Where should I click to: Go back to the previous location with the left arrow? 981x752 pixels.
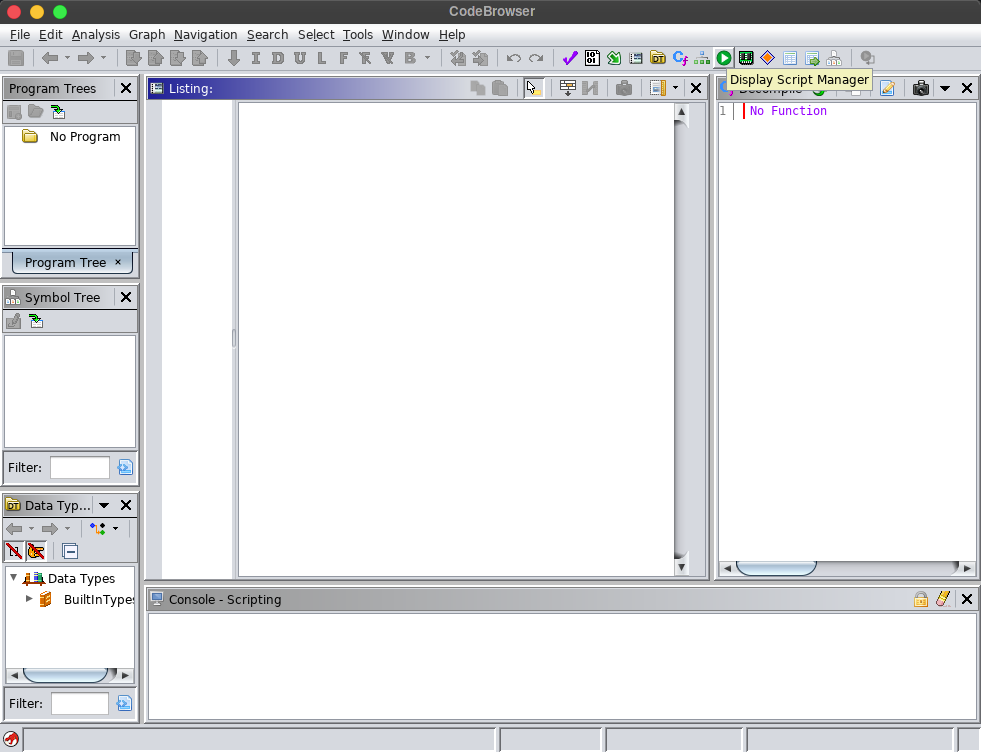point(49,58)
